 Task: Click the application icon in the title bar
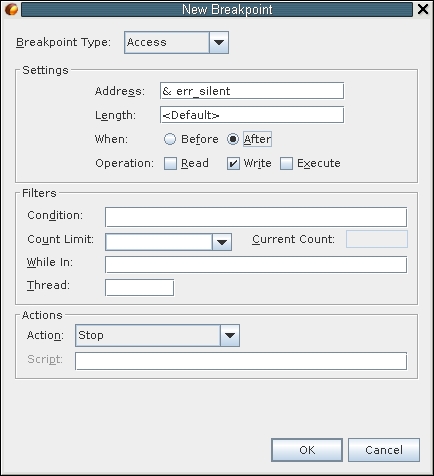tap(11, 9)
